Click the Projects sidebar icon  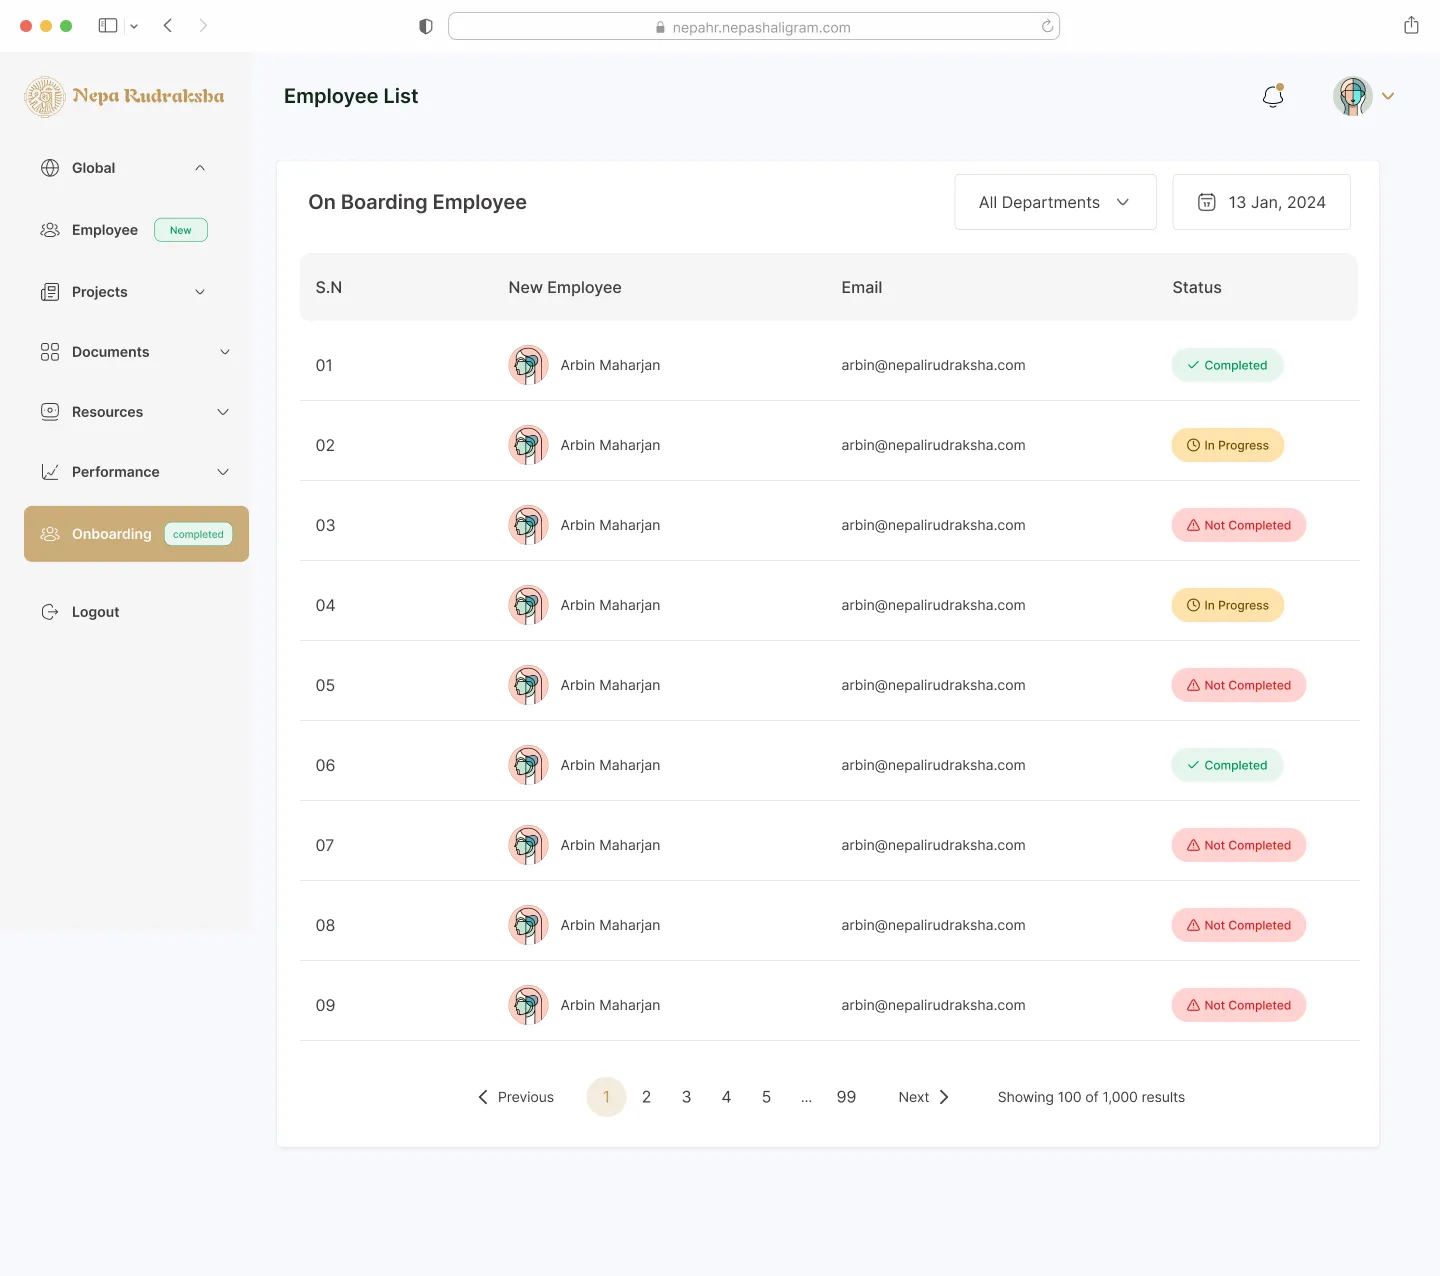(50, 292)
